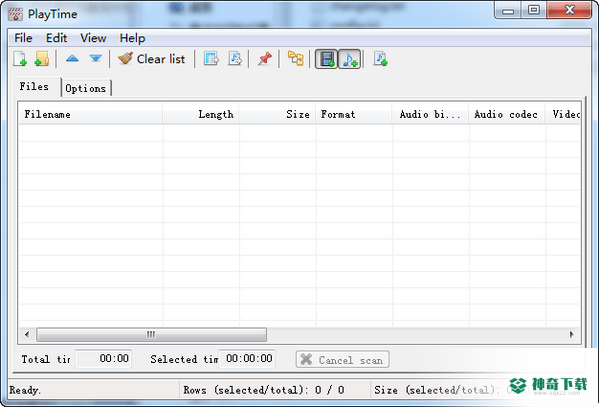Click the scrollbar right arrow
This screenshot has height=407, width=599.
[x=571, y=334]
